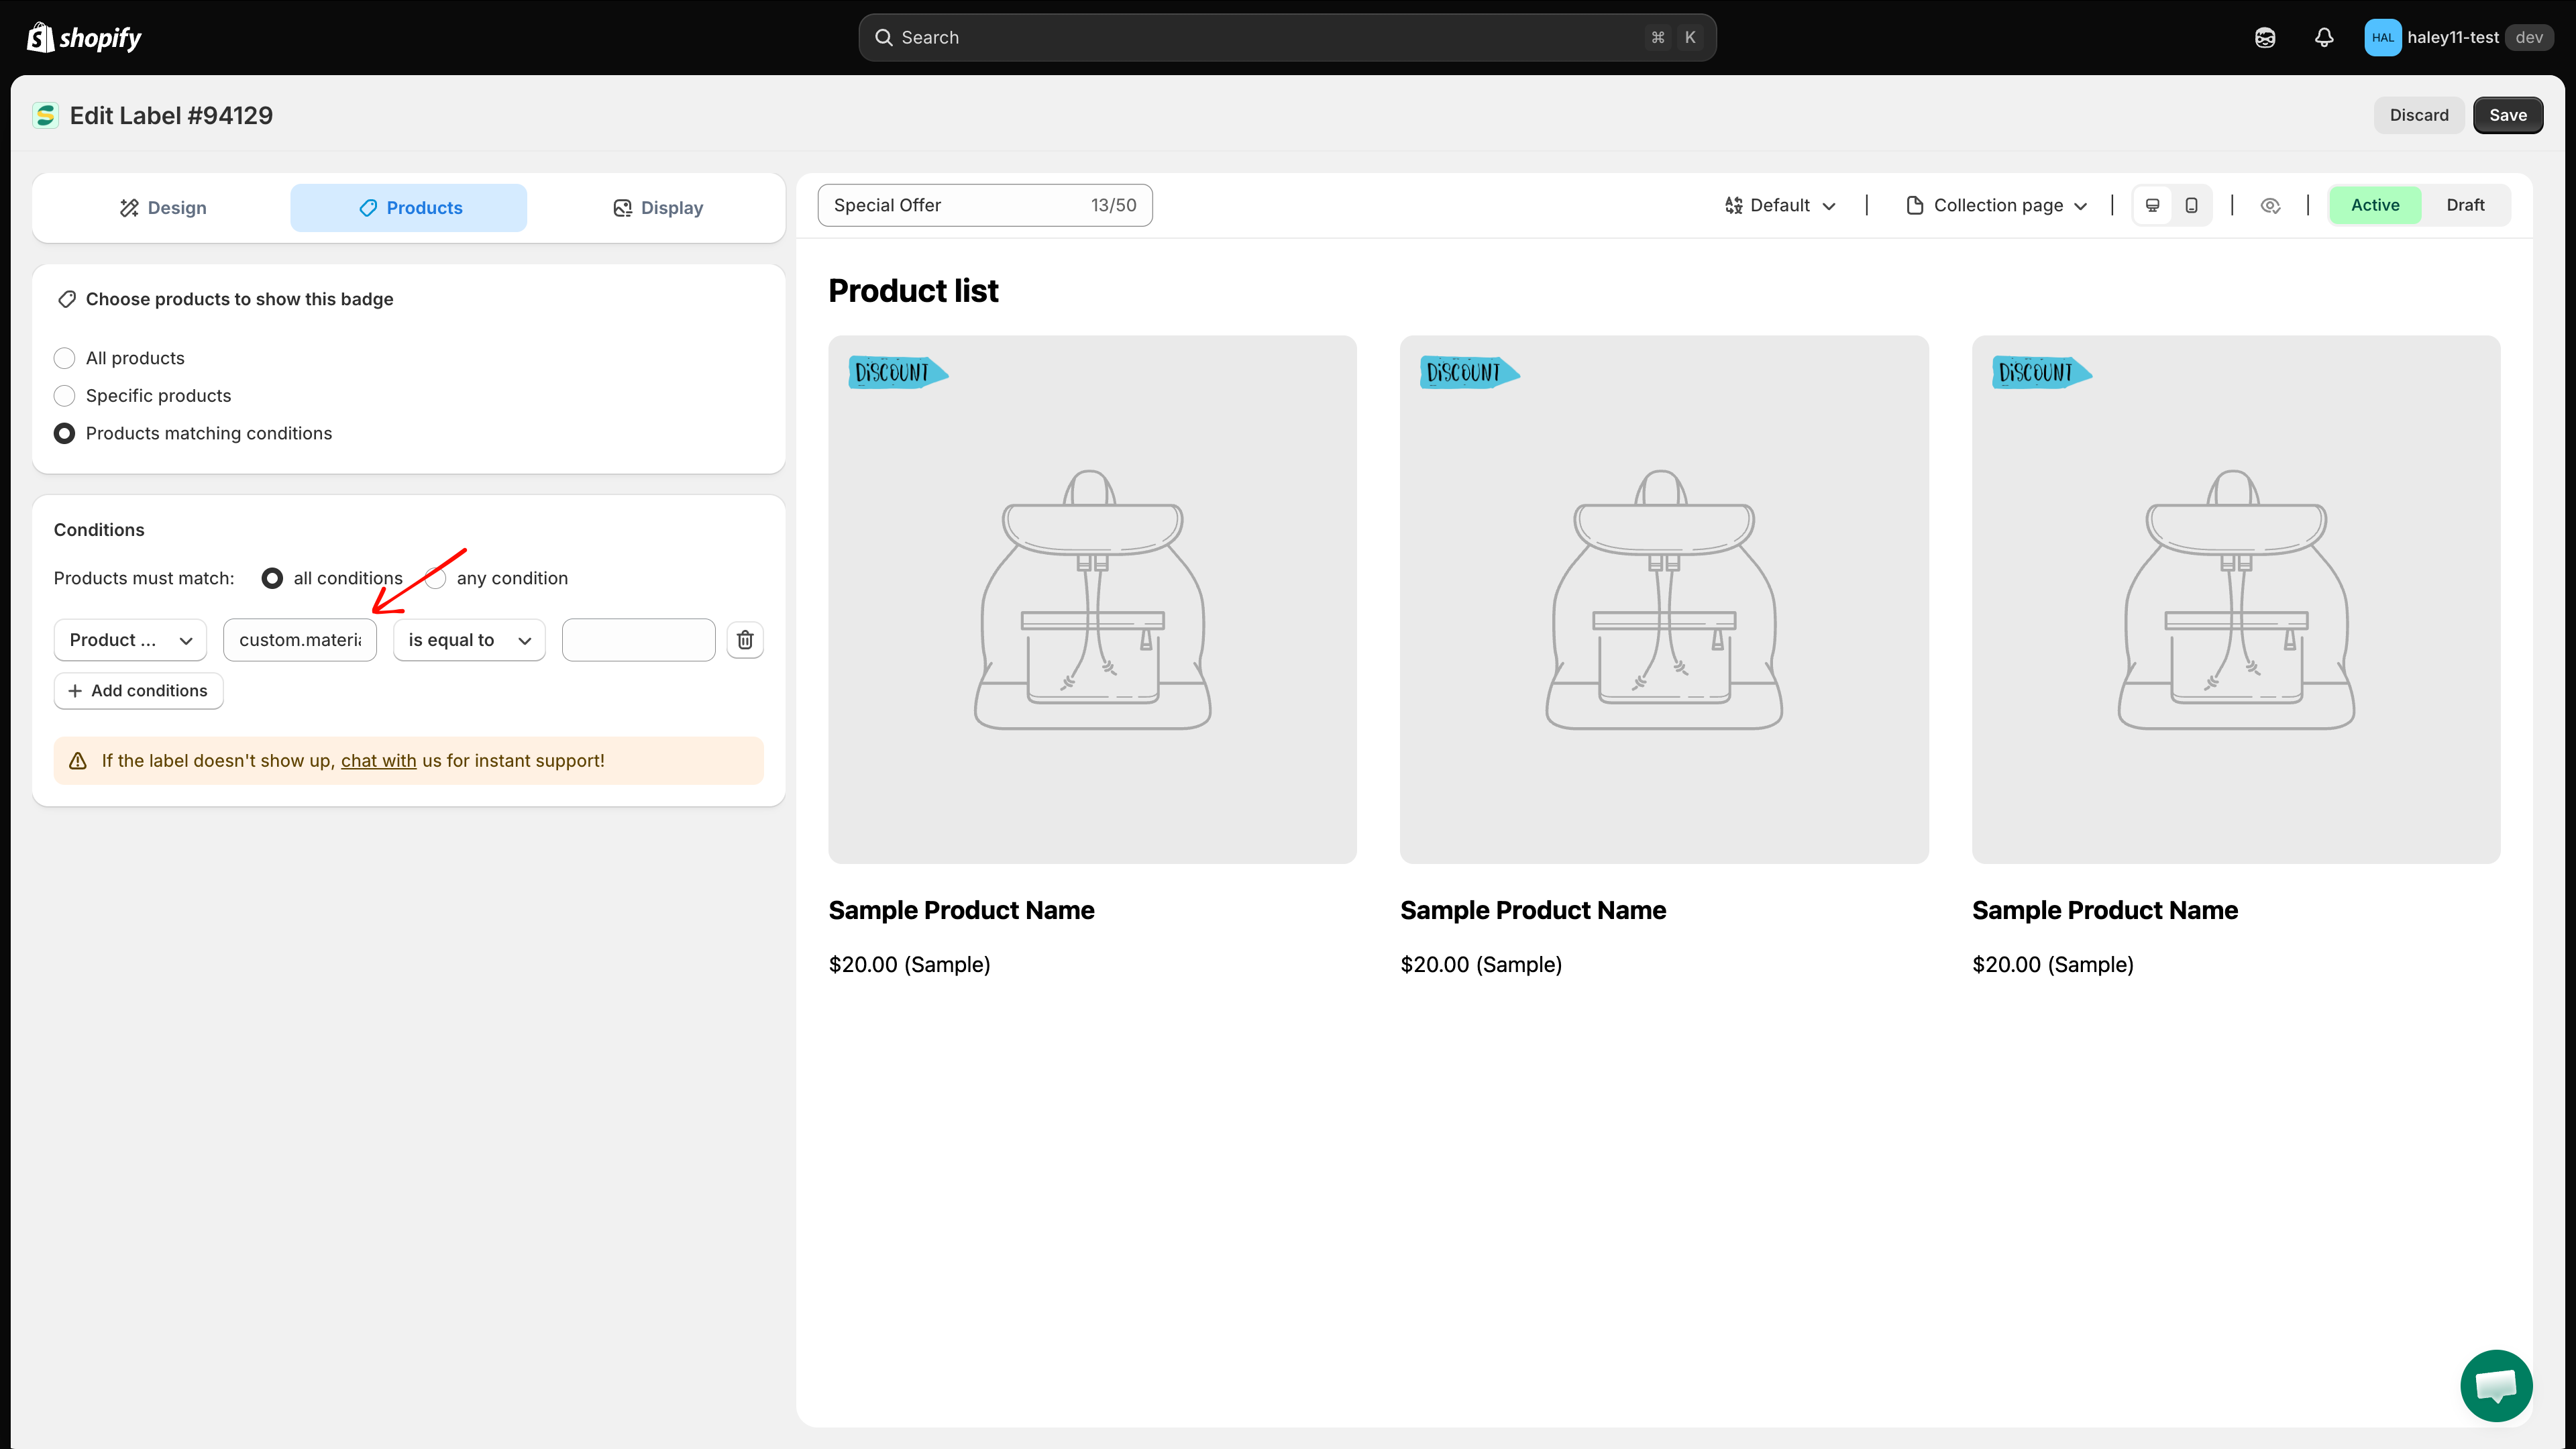Click the label app icon beside Edit Label
The image size is (2576, 1449).
tap(45, 115)
